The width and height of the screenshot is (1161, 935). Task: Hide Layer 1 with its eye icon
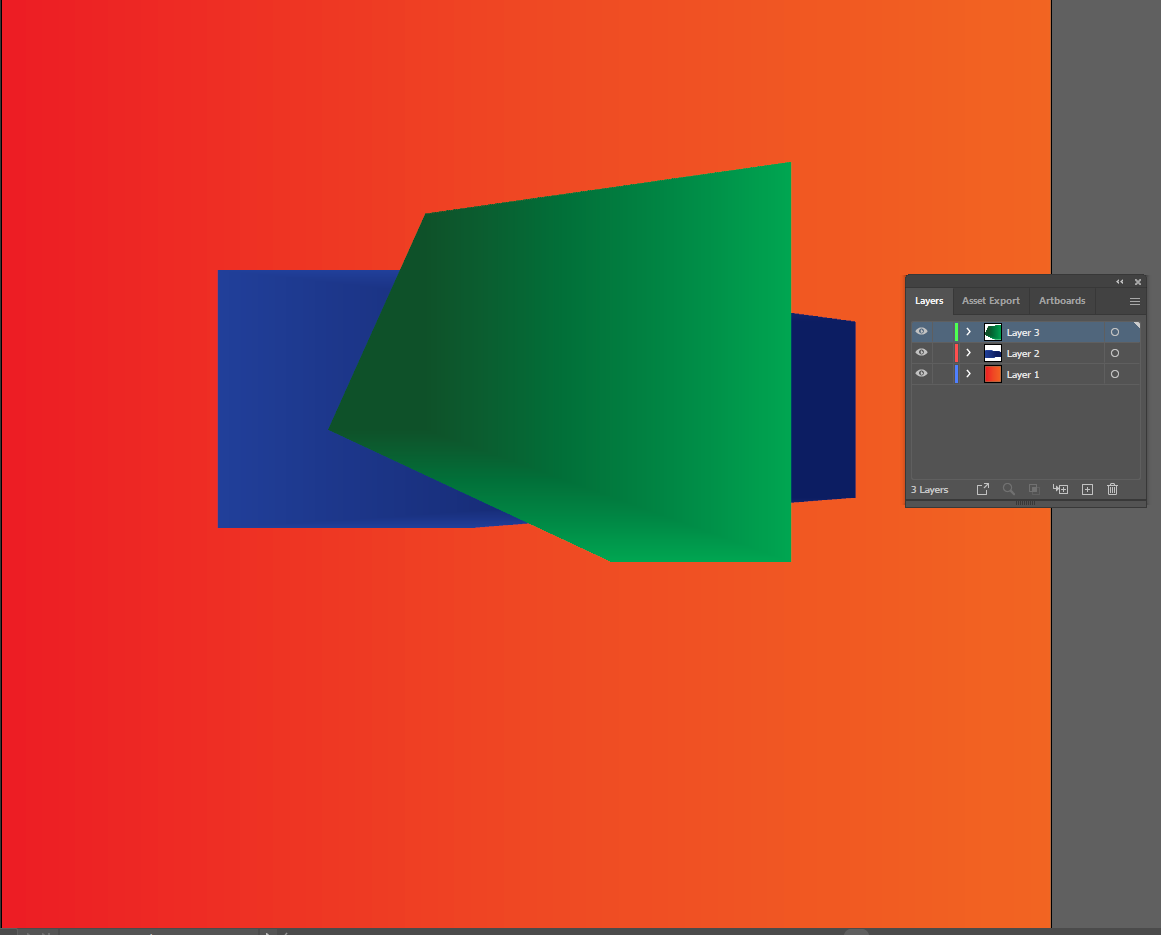tap(921, 373)
